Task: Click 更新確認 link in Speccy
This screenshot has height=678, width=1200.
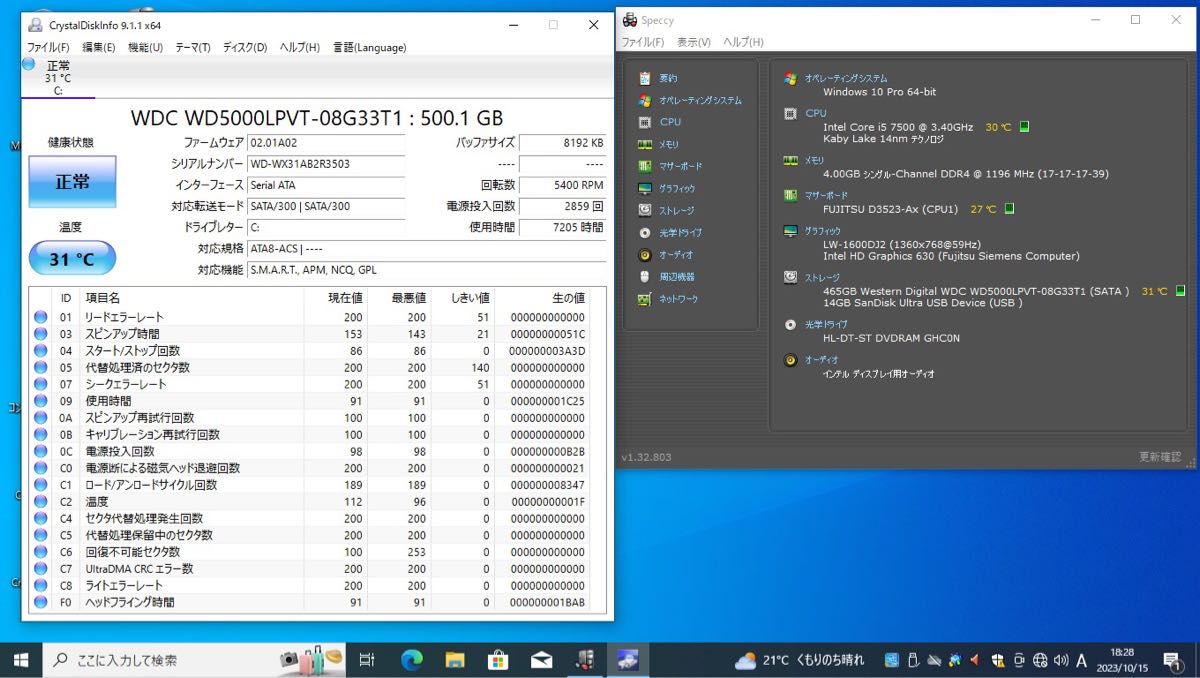Action: click(x=1160, y=457)
